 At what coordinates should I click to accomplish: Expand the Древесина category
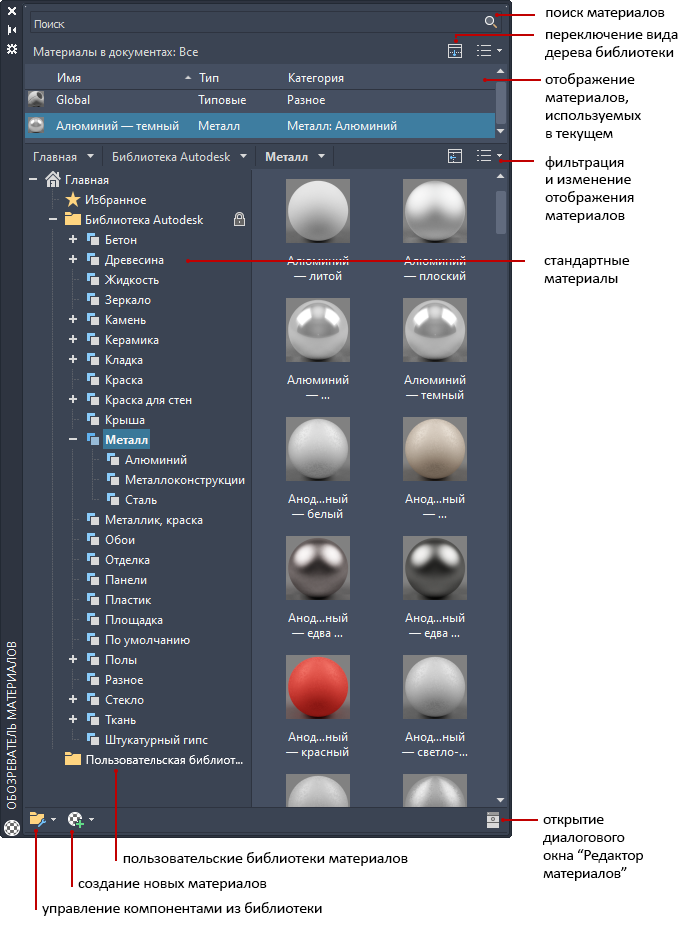(x=73, y=259)
